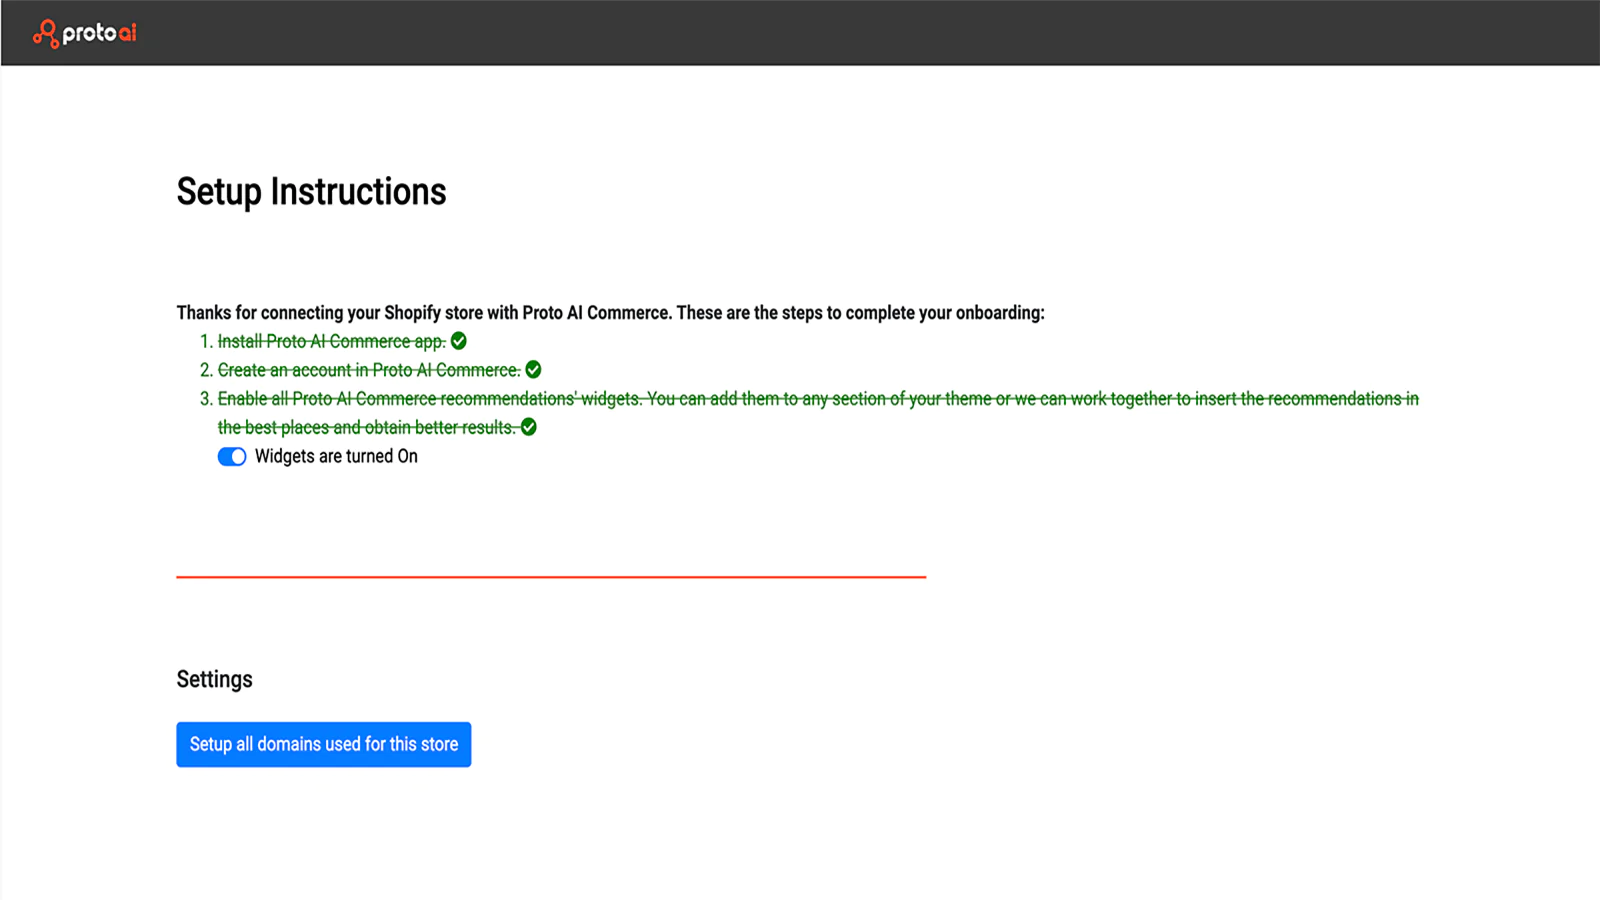Turn off the Widgets toggle switch
Image resolution: width=1600 pixels, height=900 pixels.
click(x=232, y=457)
